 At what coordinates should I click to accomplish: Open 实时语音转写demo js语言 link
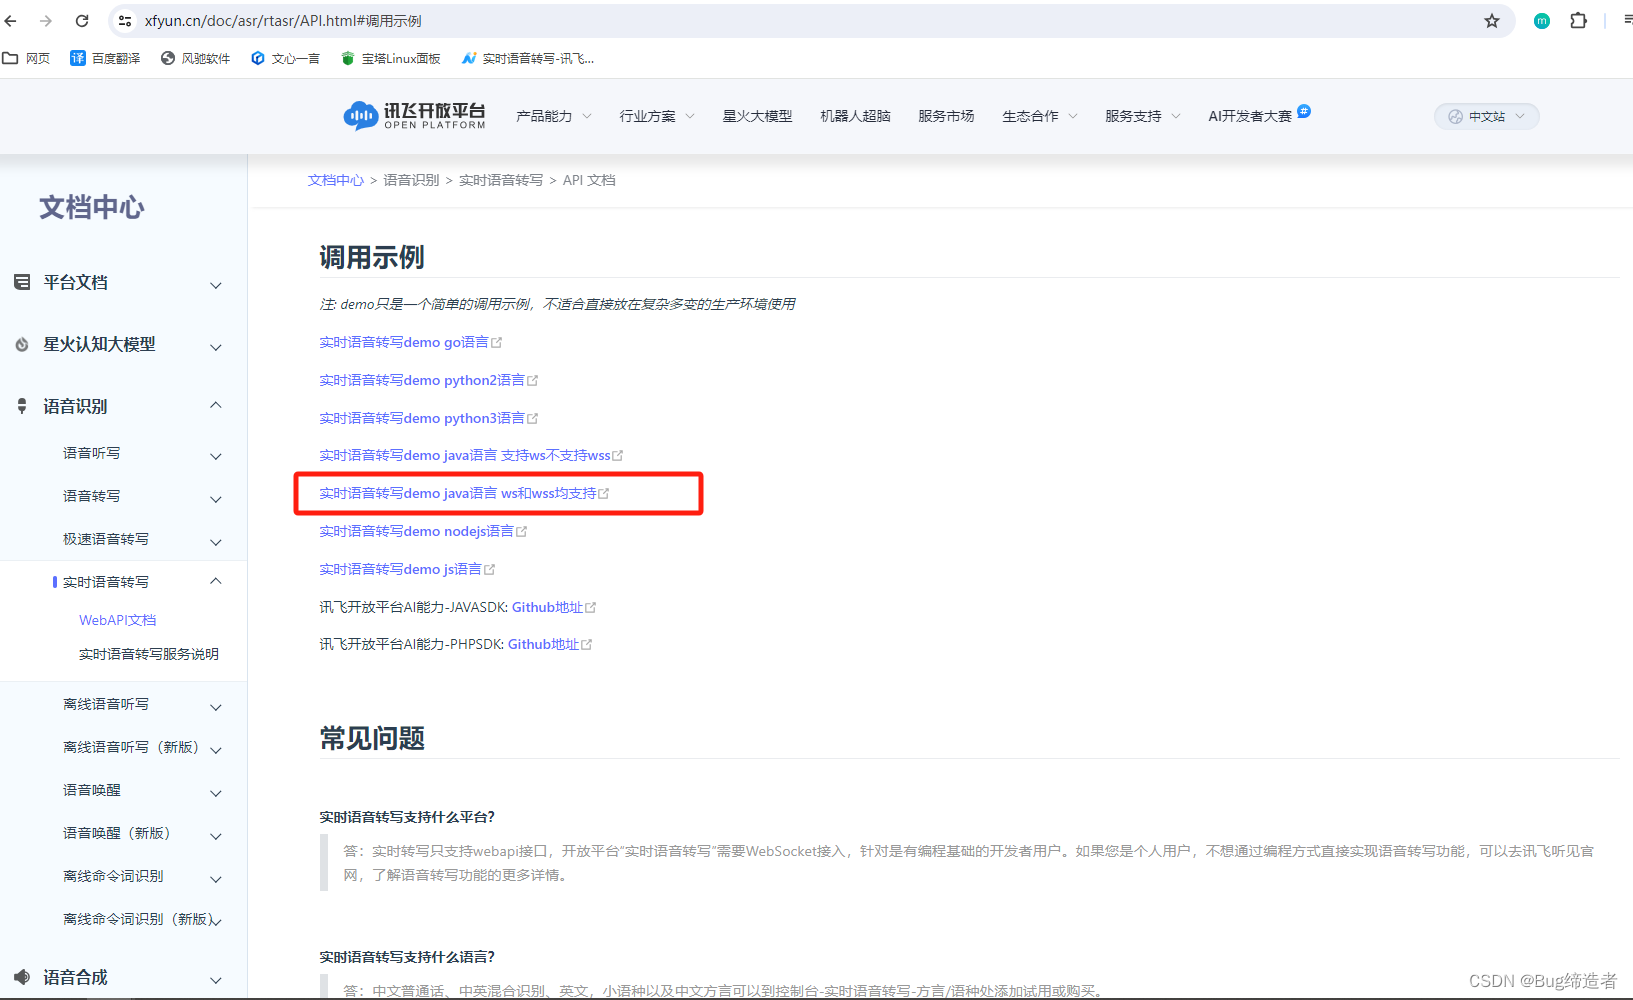(400, 570)
